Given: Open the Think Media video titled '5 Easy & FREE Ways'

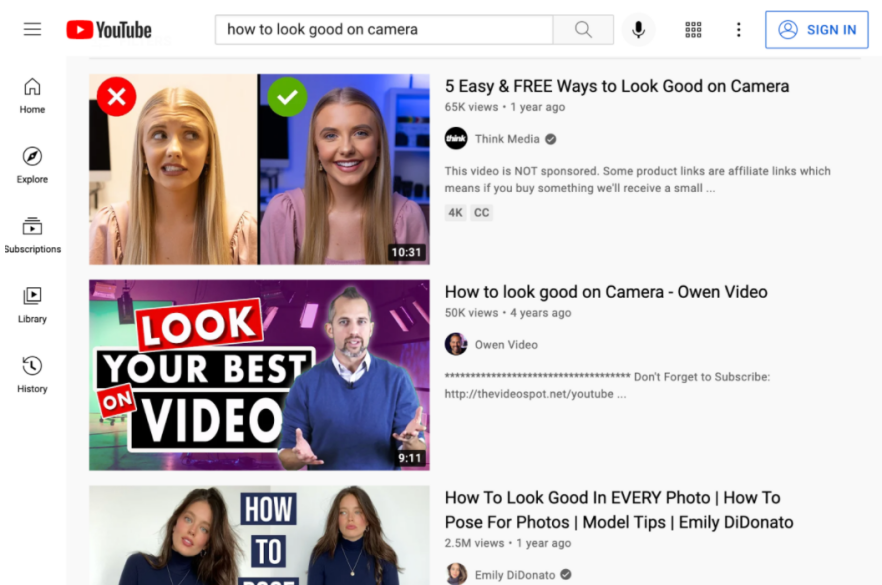Looking at the screenshot, I should click(x=616, y=87).
